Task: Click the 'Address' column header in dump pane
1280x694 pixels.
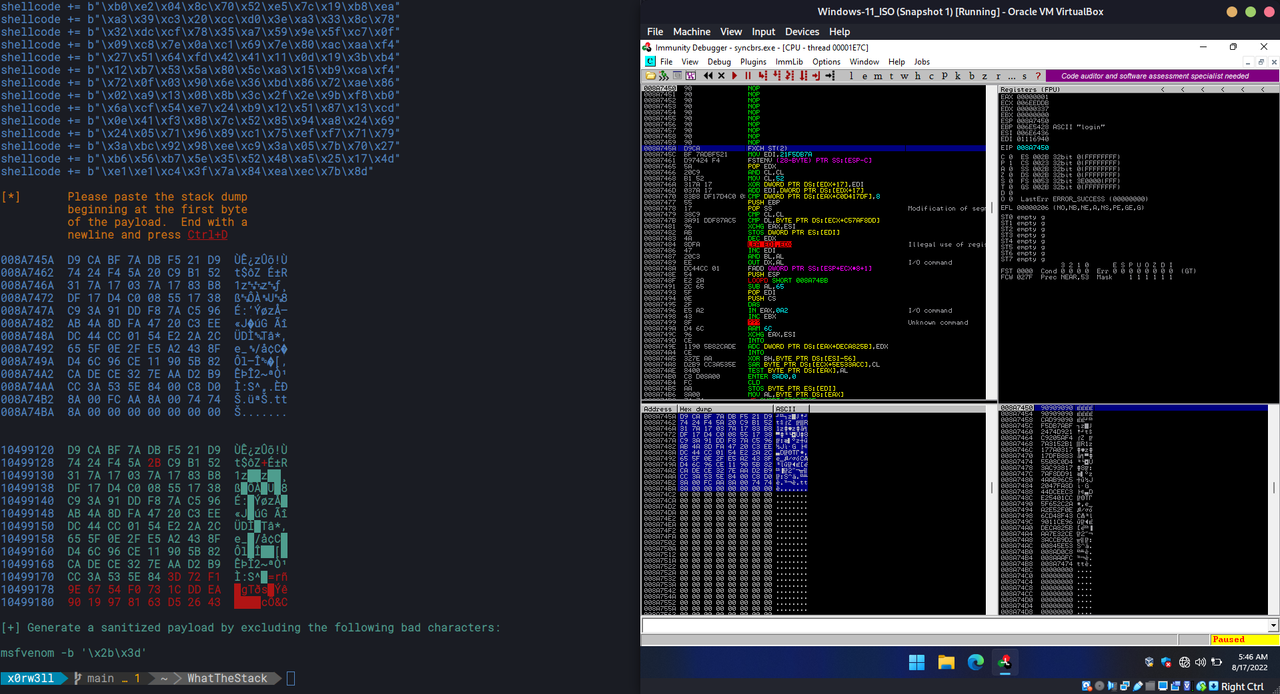Action: coord(658,409)
